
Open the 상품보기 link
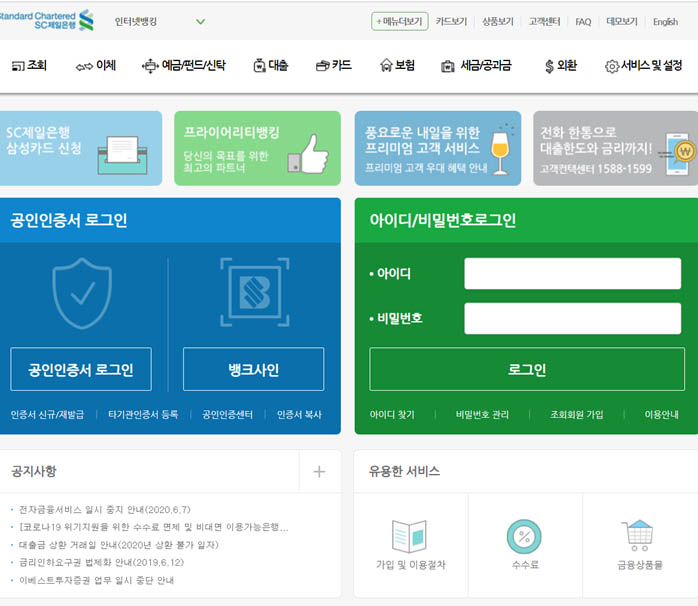(498, 21)
